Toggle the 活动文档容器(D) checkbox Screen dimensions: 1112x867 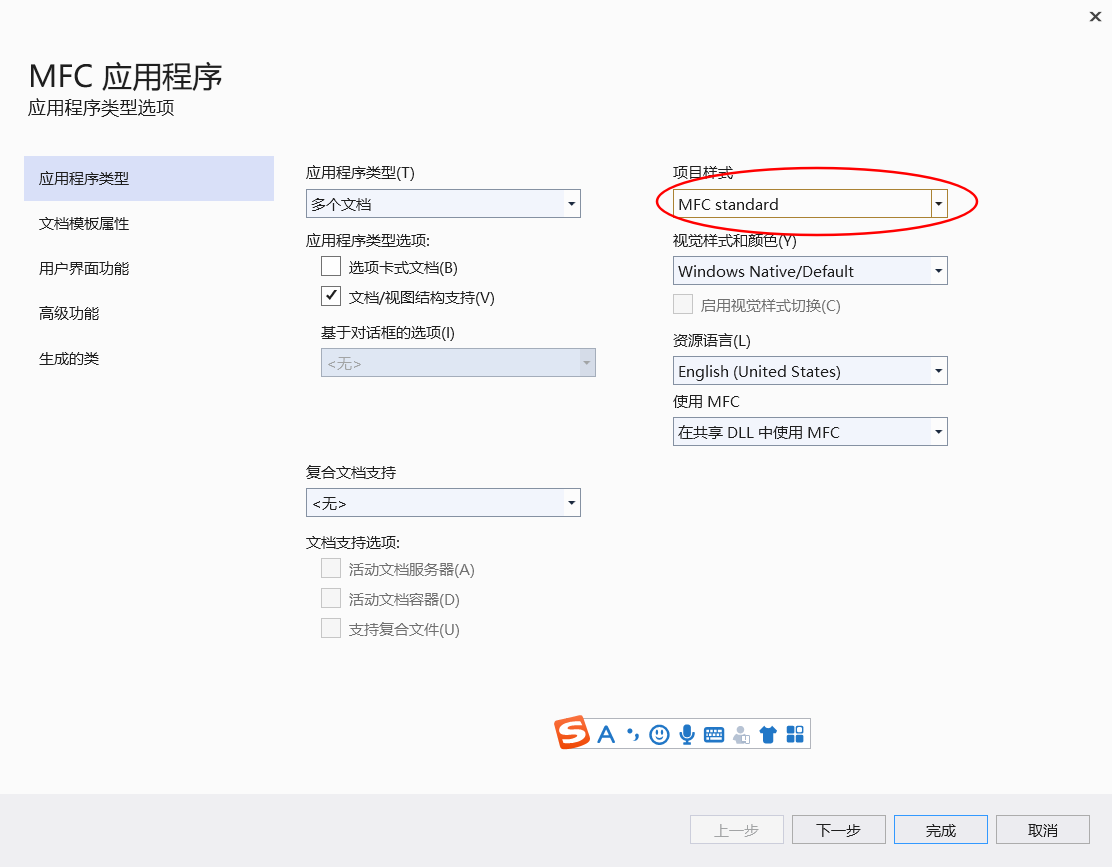(x=330, y=598)
